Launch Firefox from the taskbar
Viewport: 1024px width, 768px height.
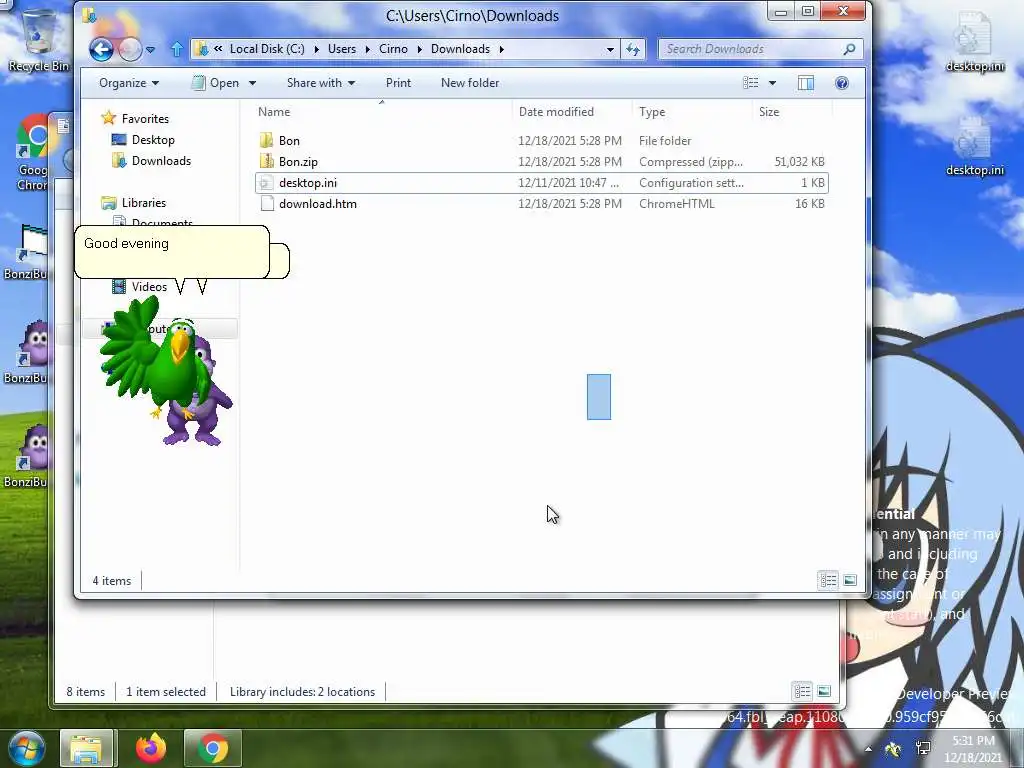pyautogui.click(x=151, y=748)
